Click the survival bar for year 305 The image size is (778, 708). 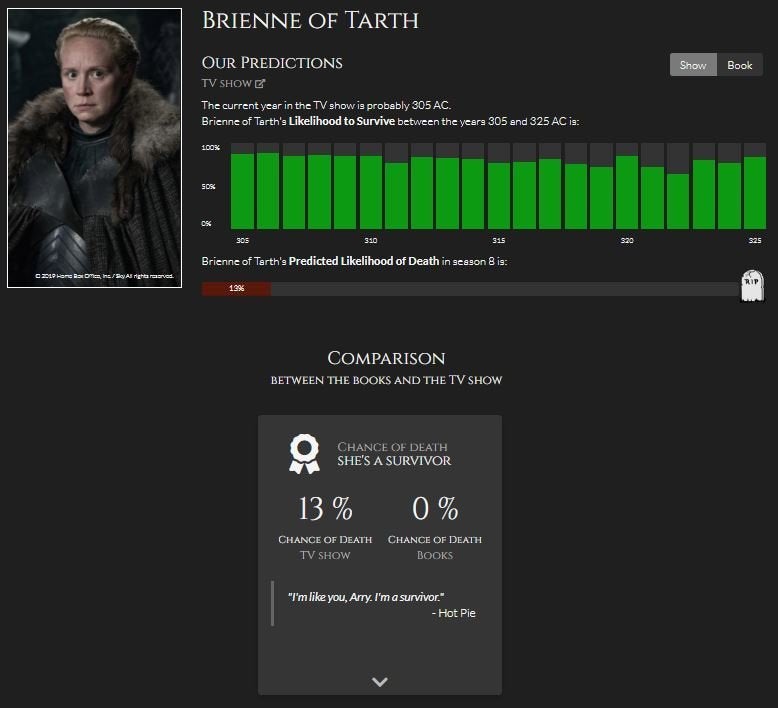pos(243,191)
